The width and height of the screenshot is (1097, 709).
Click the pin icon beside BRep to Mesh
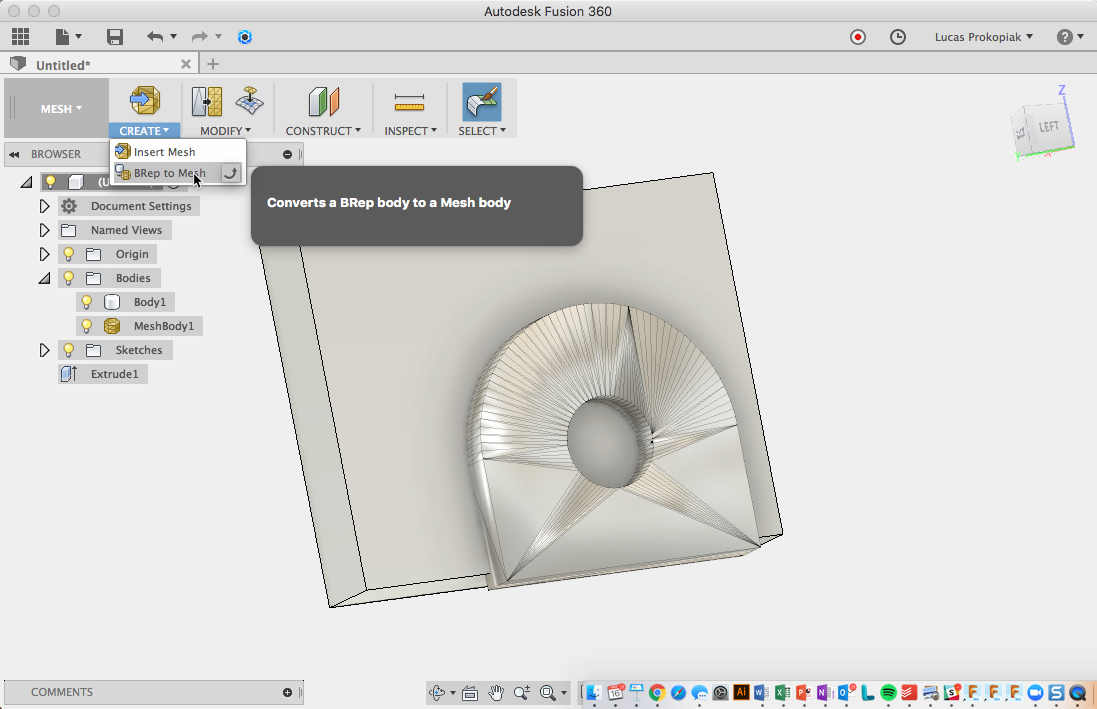click(x=230, y=173)
